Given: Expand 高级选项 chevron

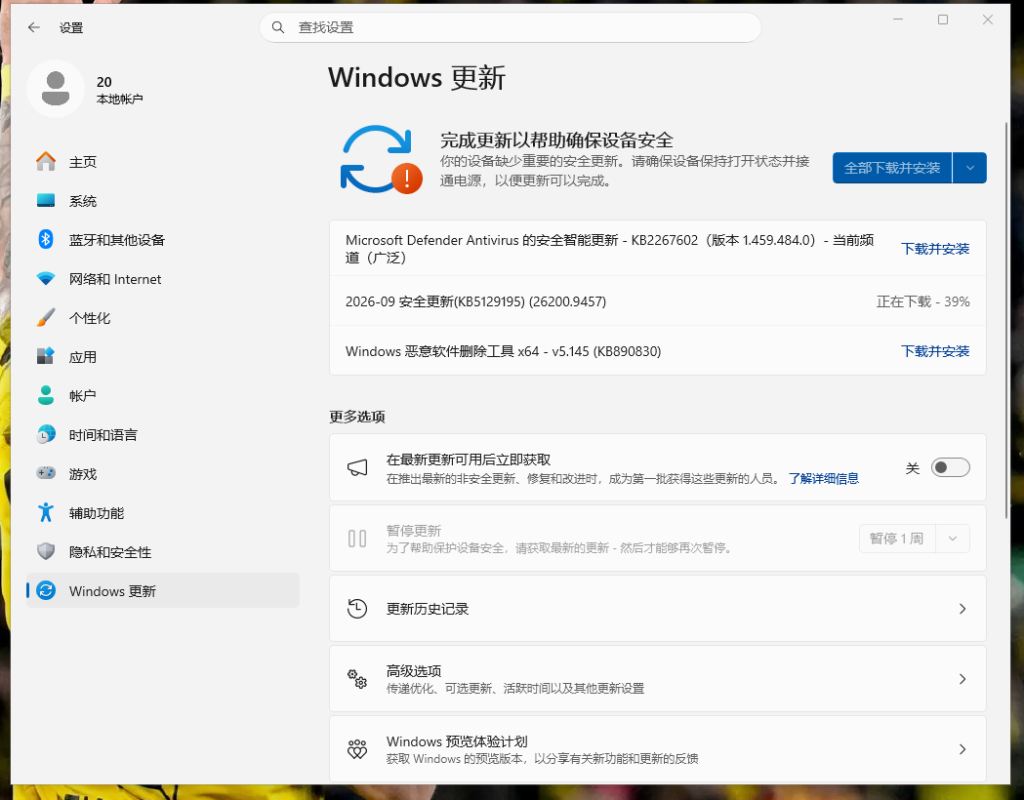Looking at the screenshot, I should [x=962, y=679].
